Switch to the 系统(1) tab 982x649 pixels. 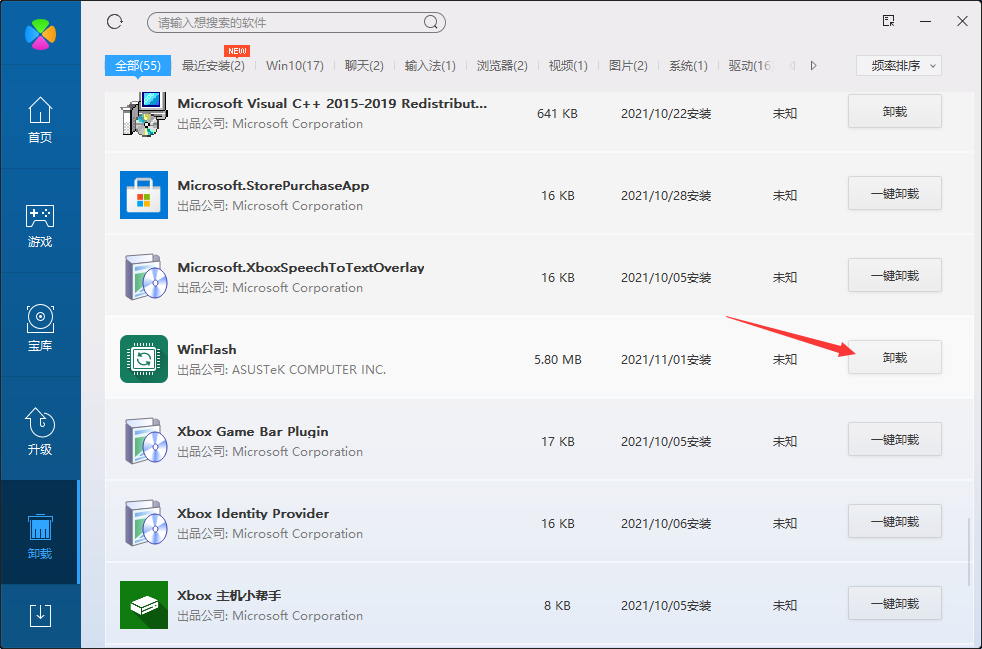688,66
